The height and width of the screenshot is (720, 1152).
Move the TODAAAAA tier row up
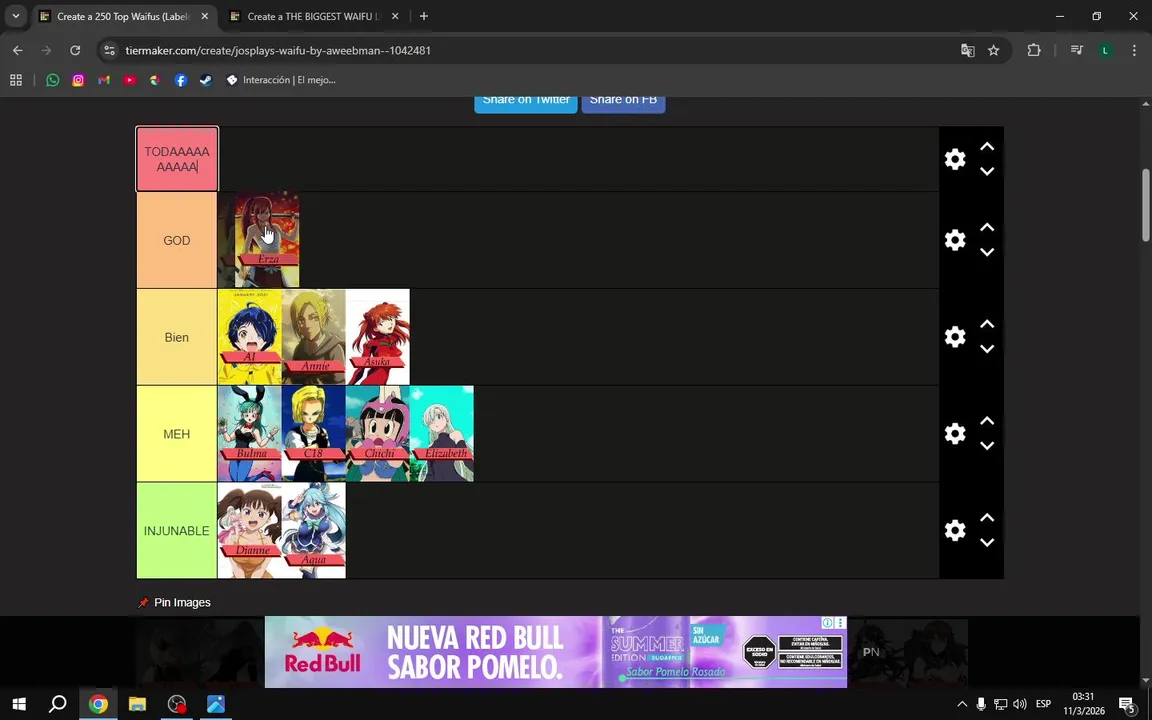(x=987, y=147)
